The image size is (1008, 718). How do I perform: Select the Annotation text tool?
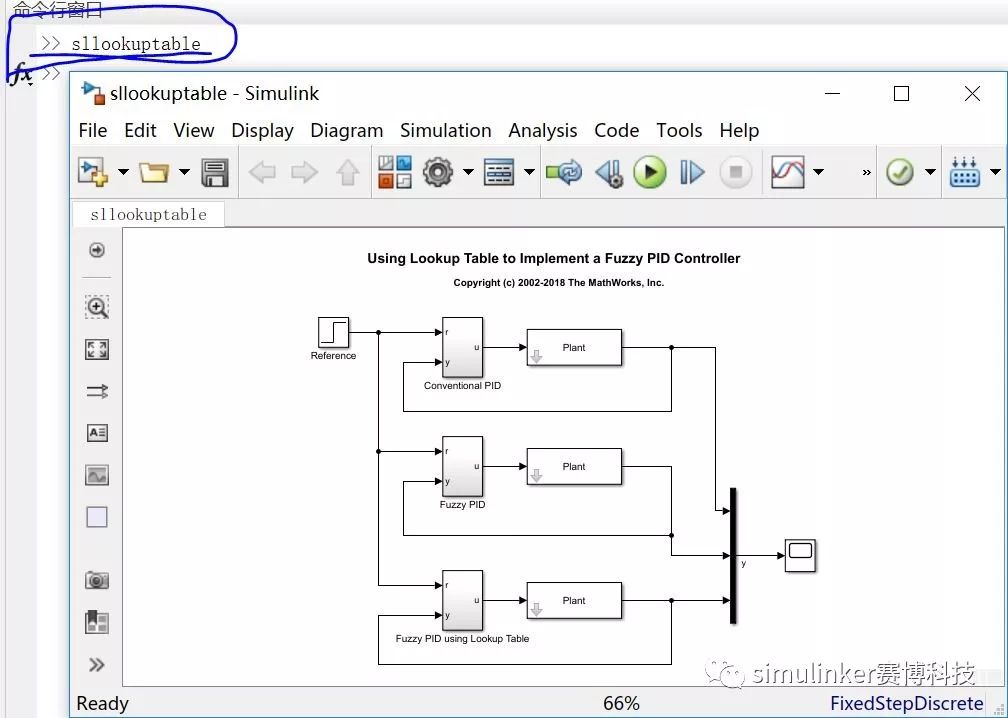tap(97, 433)
